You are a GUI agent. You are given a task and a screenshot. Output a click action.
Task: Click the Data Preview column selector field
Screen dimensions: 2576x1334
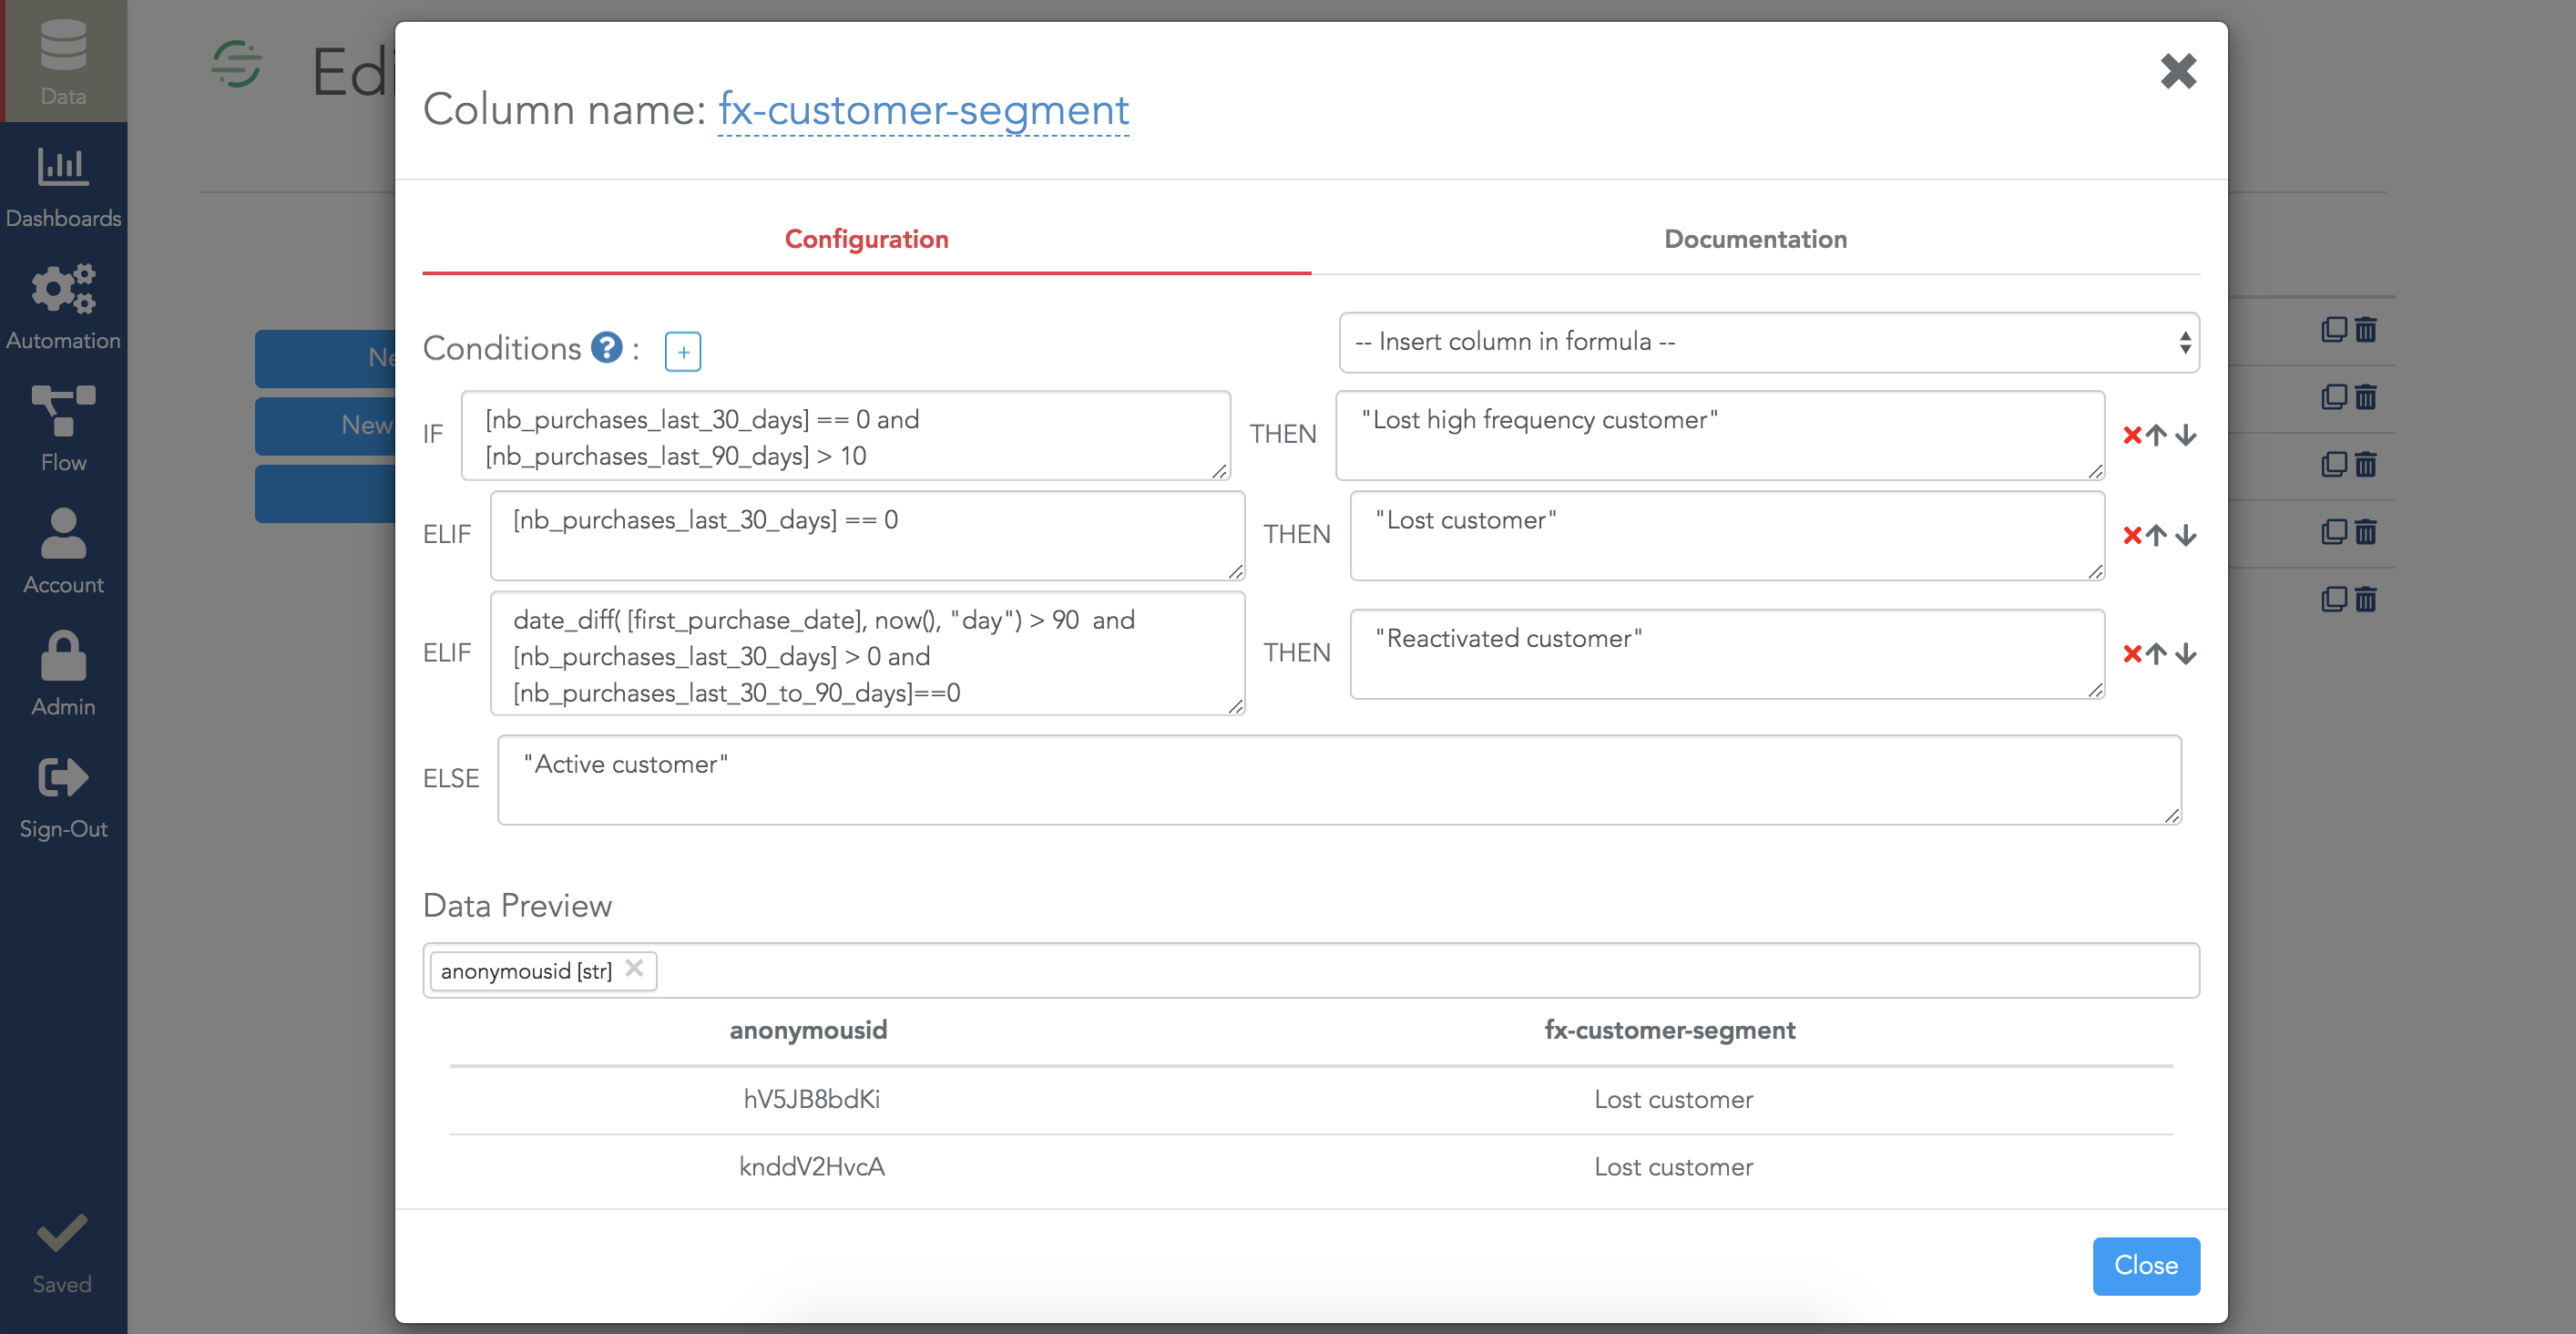point(1311,970)
